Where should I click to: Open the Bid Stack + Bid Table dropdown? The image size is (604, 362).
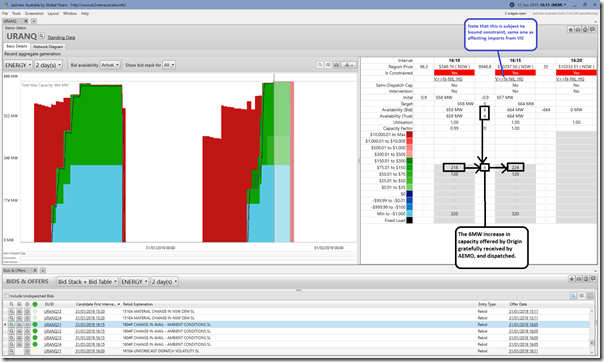click(x=87, y=282)
